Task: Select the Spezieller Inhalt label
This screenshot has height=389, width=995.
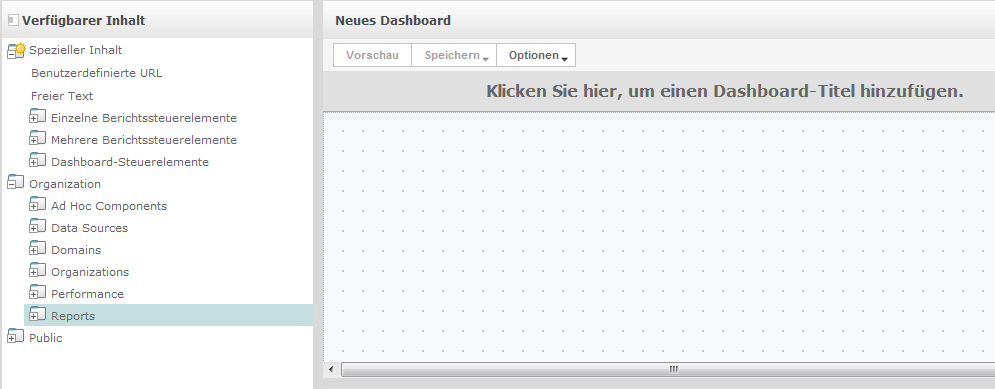Action: (x=76, y=50)
